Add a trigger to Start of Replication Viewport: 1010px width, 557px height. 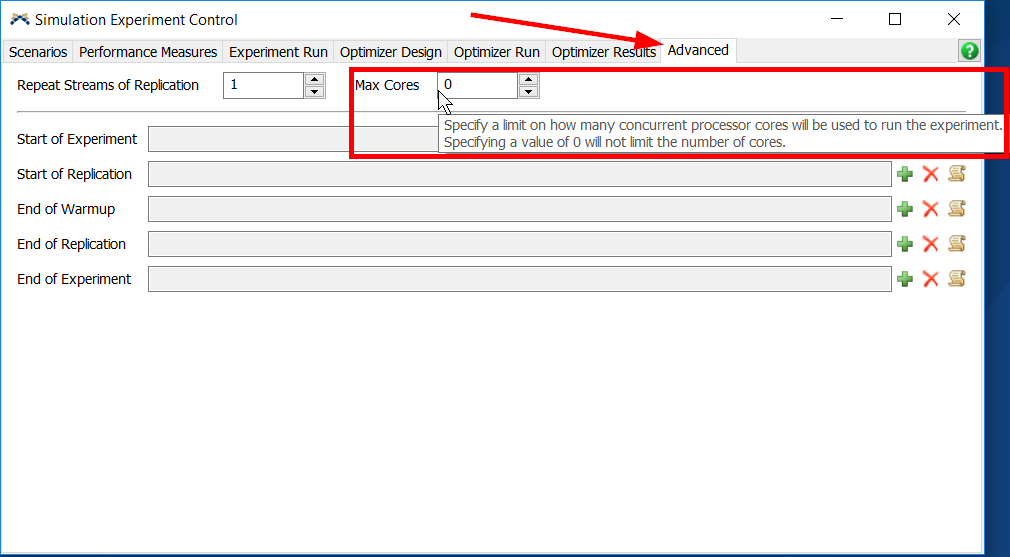[x=905, y=174]
